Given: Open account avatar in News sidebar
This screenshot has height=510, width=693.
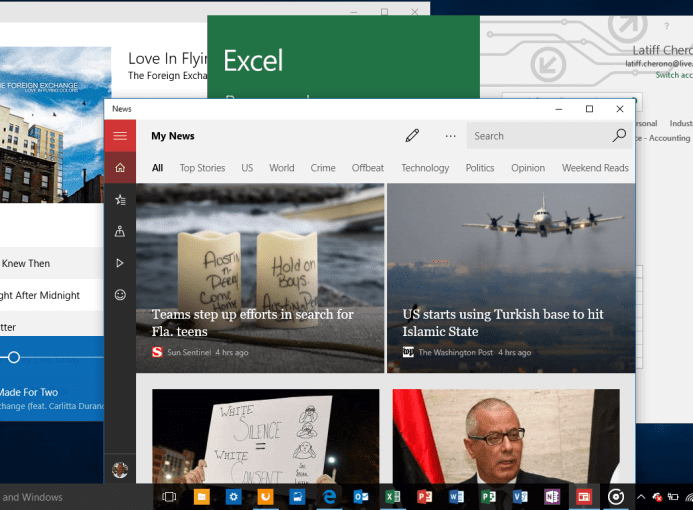Looking at the screenshot, I should [120, 469].
